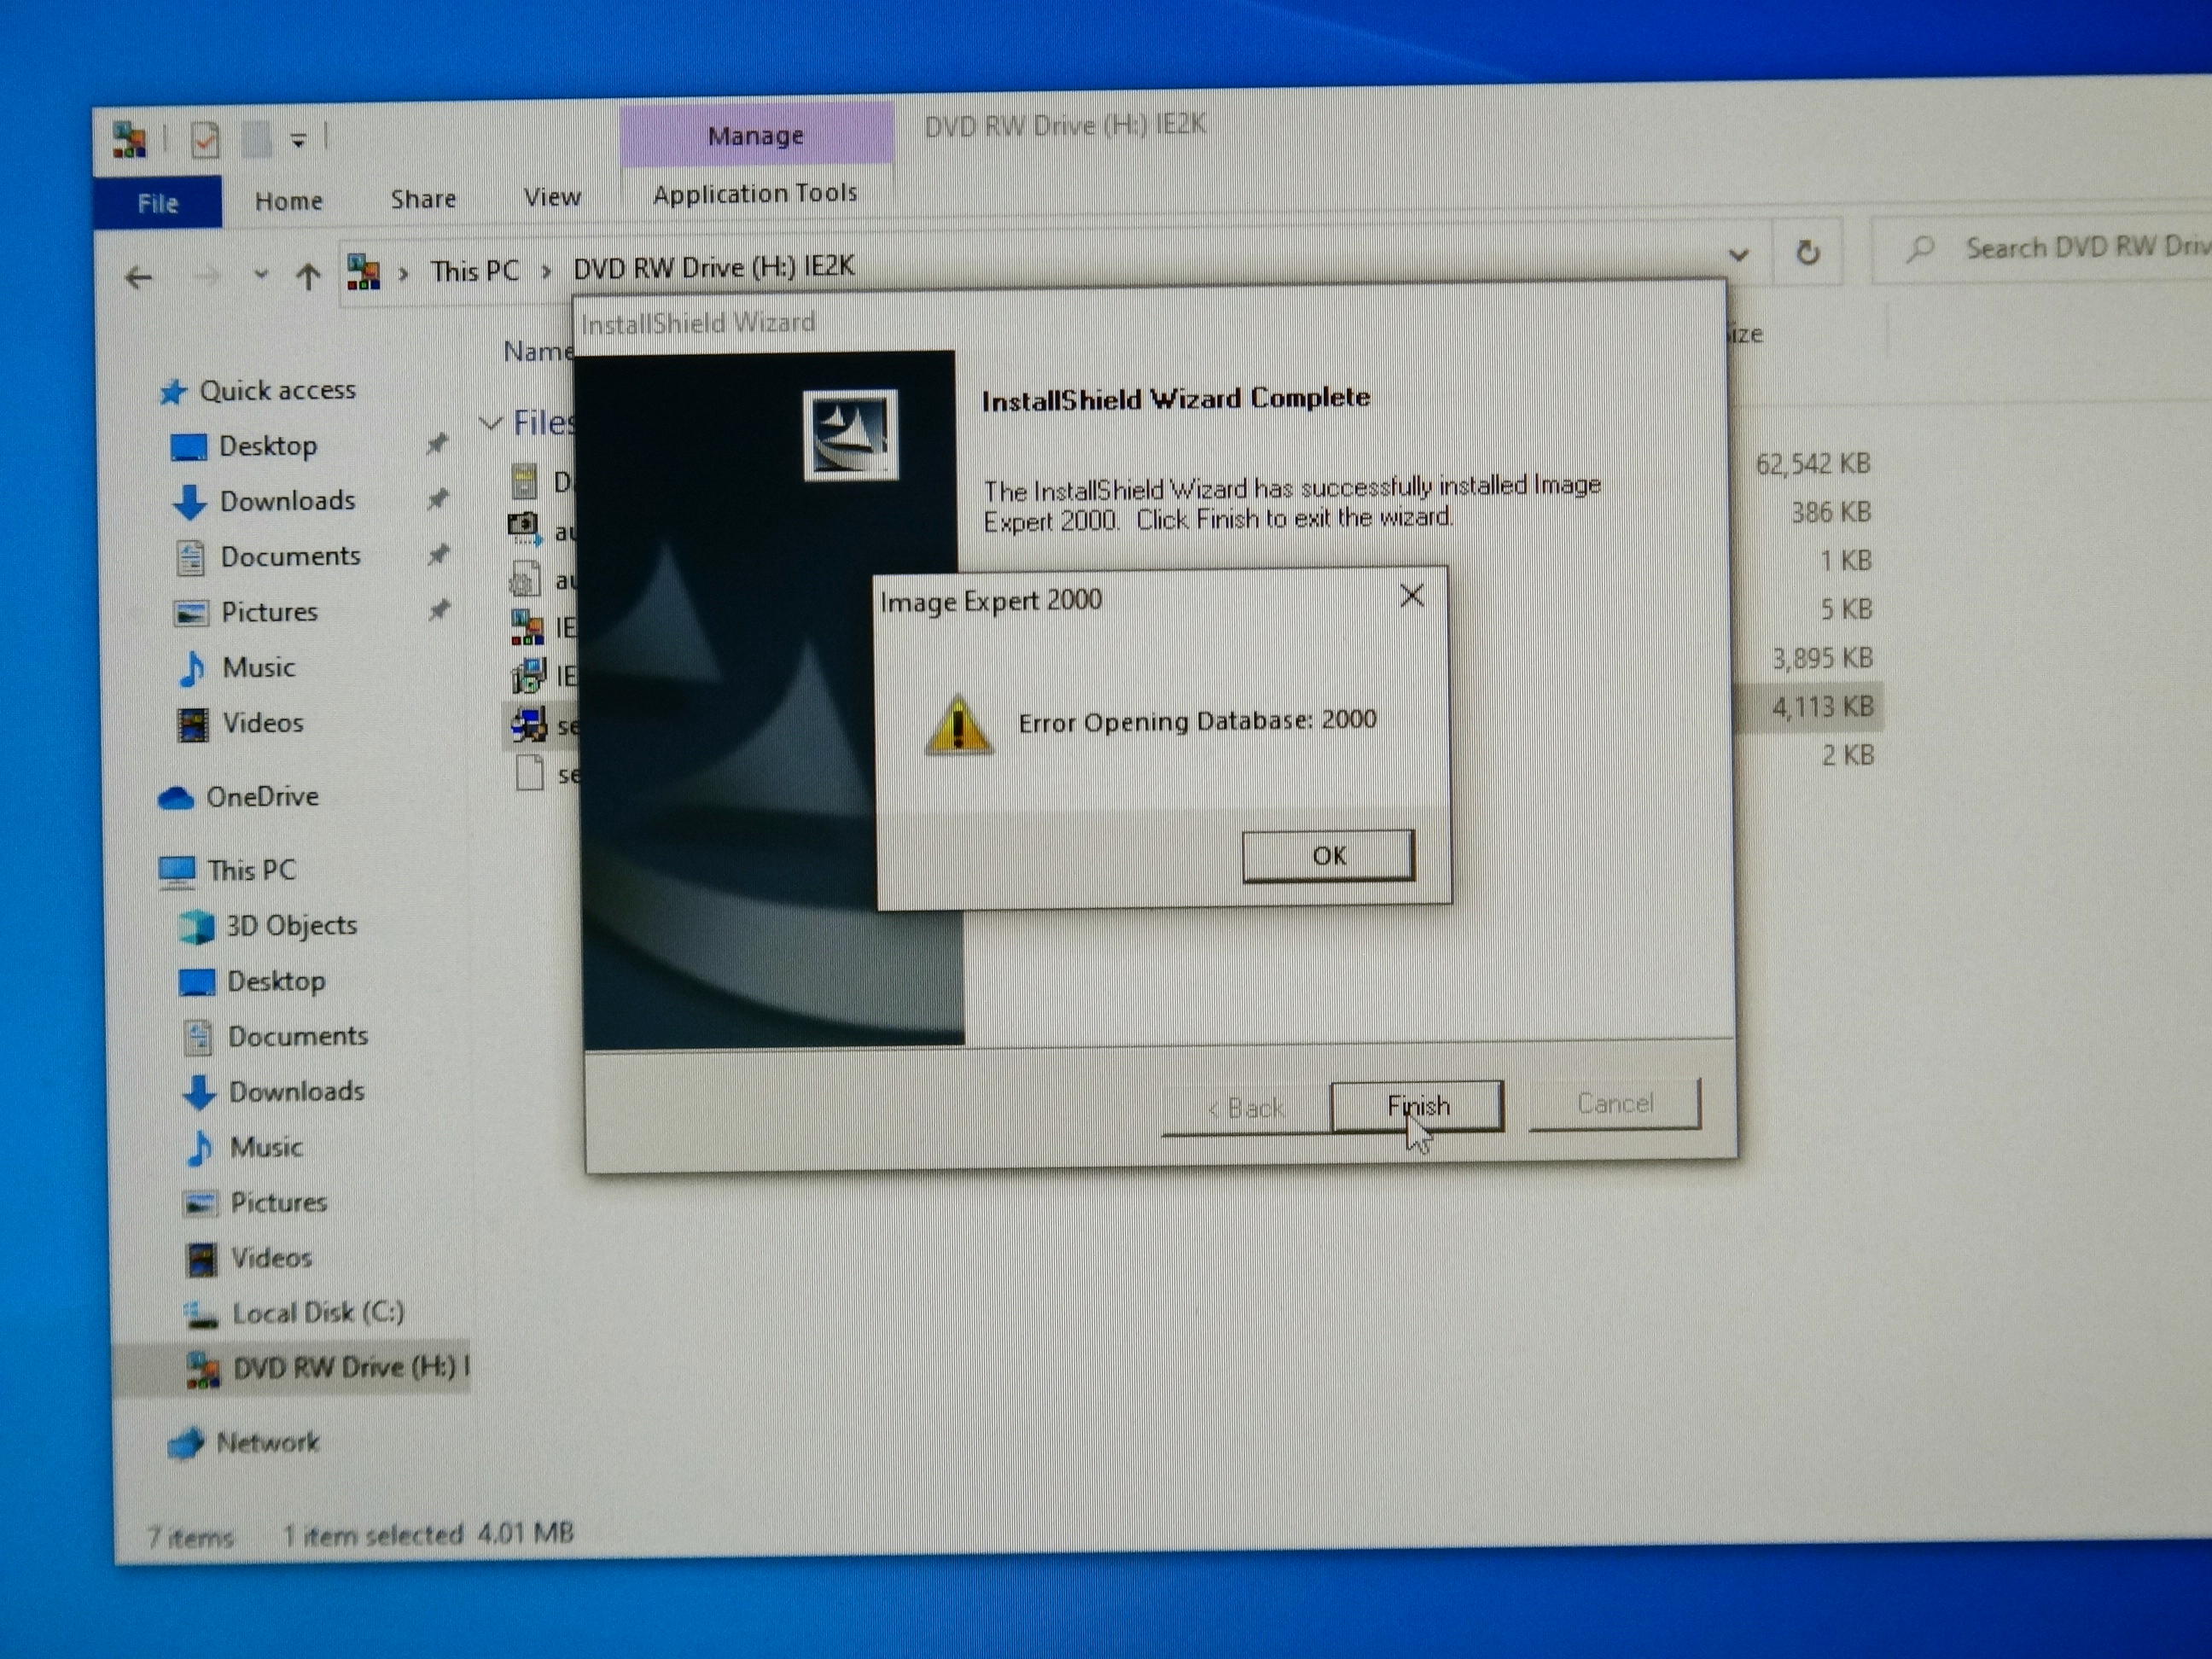This screenshot has height=1659, width=2212.
Task: Click the Forward navigation arrow in Explorer
Action: [206, 276]
